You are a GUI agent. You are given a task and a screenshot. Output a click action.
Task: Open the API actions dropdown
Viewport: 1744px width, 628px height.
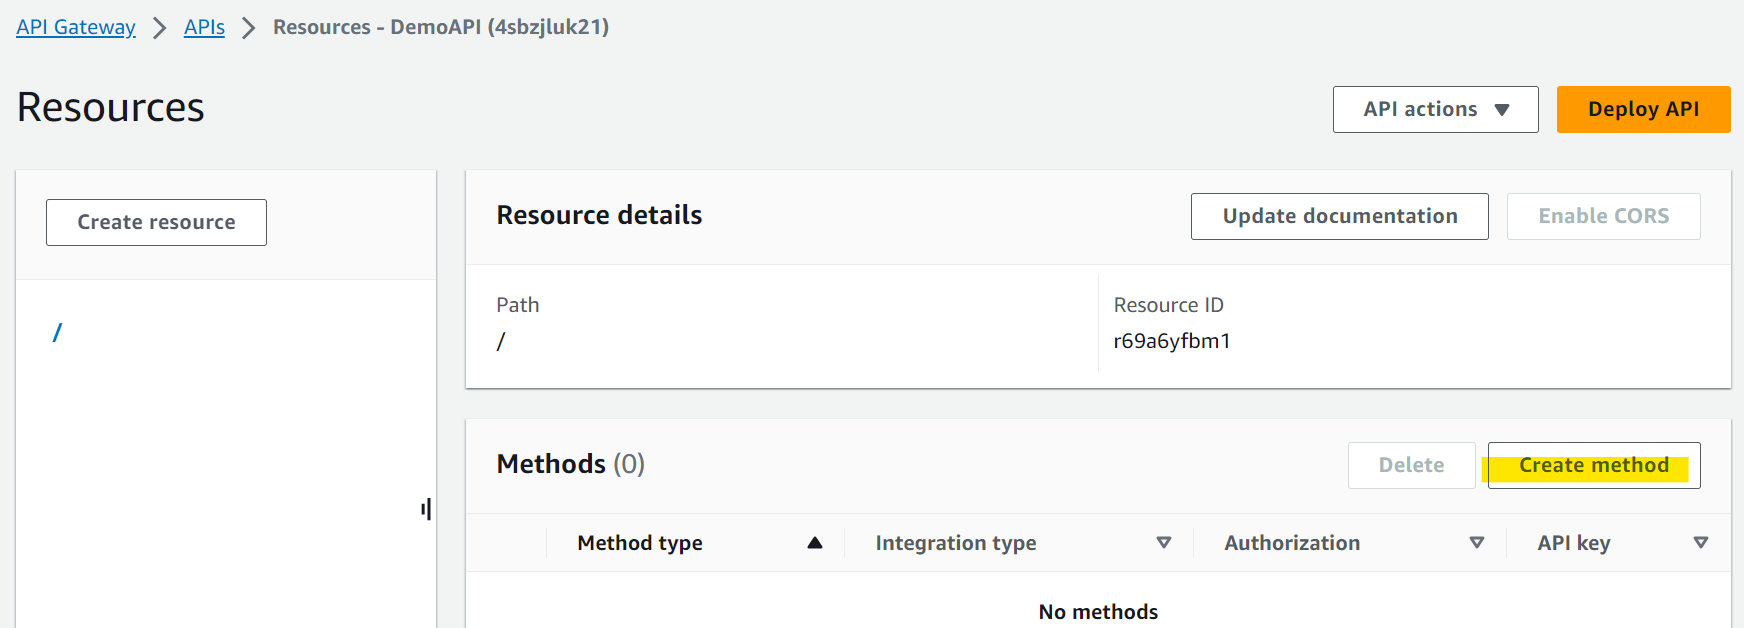coord(1435,109)
